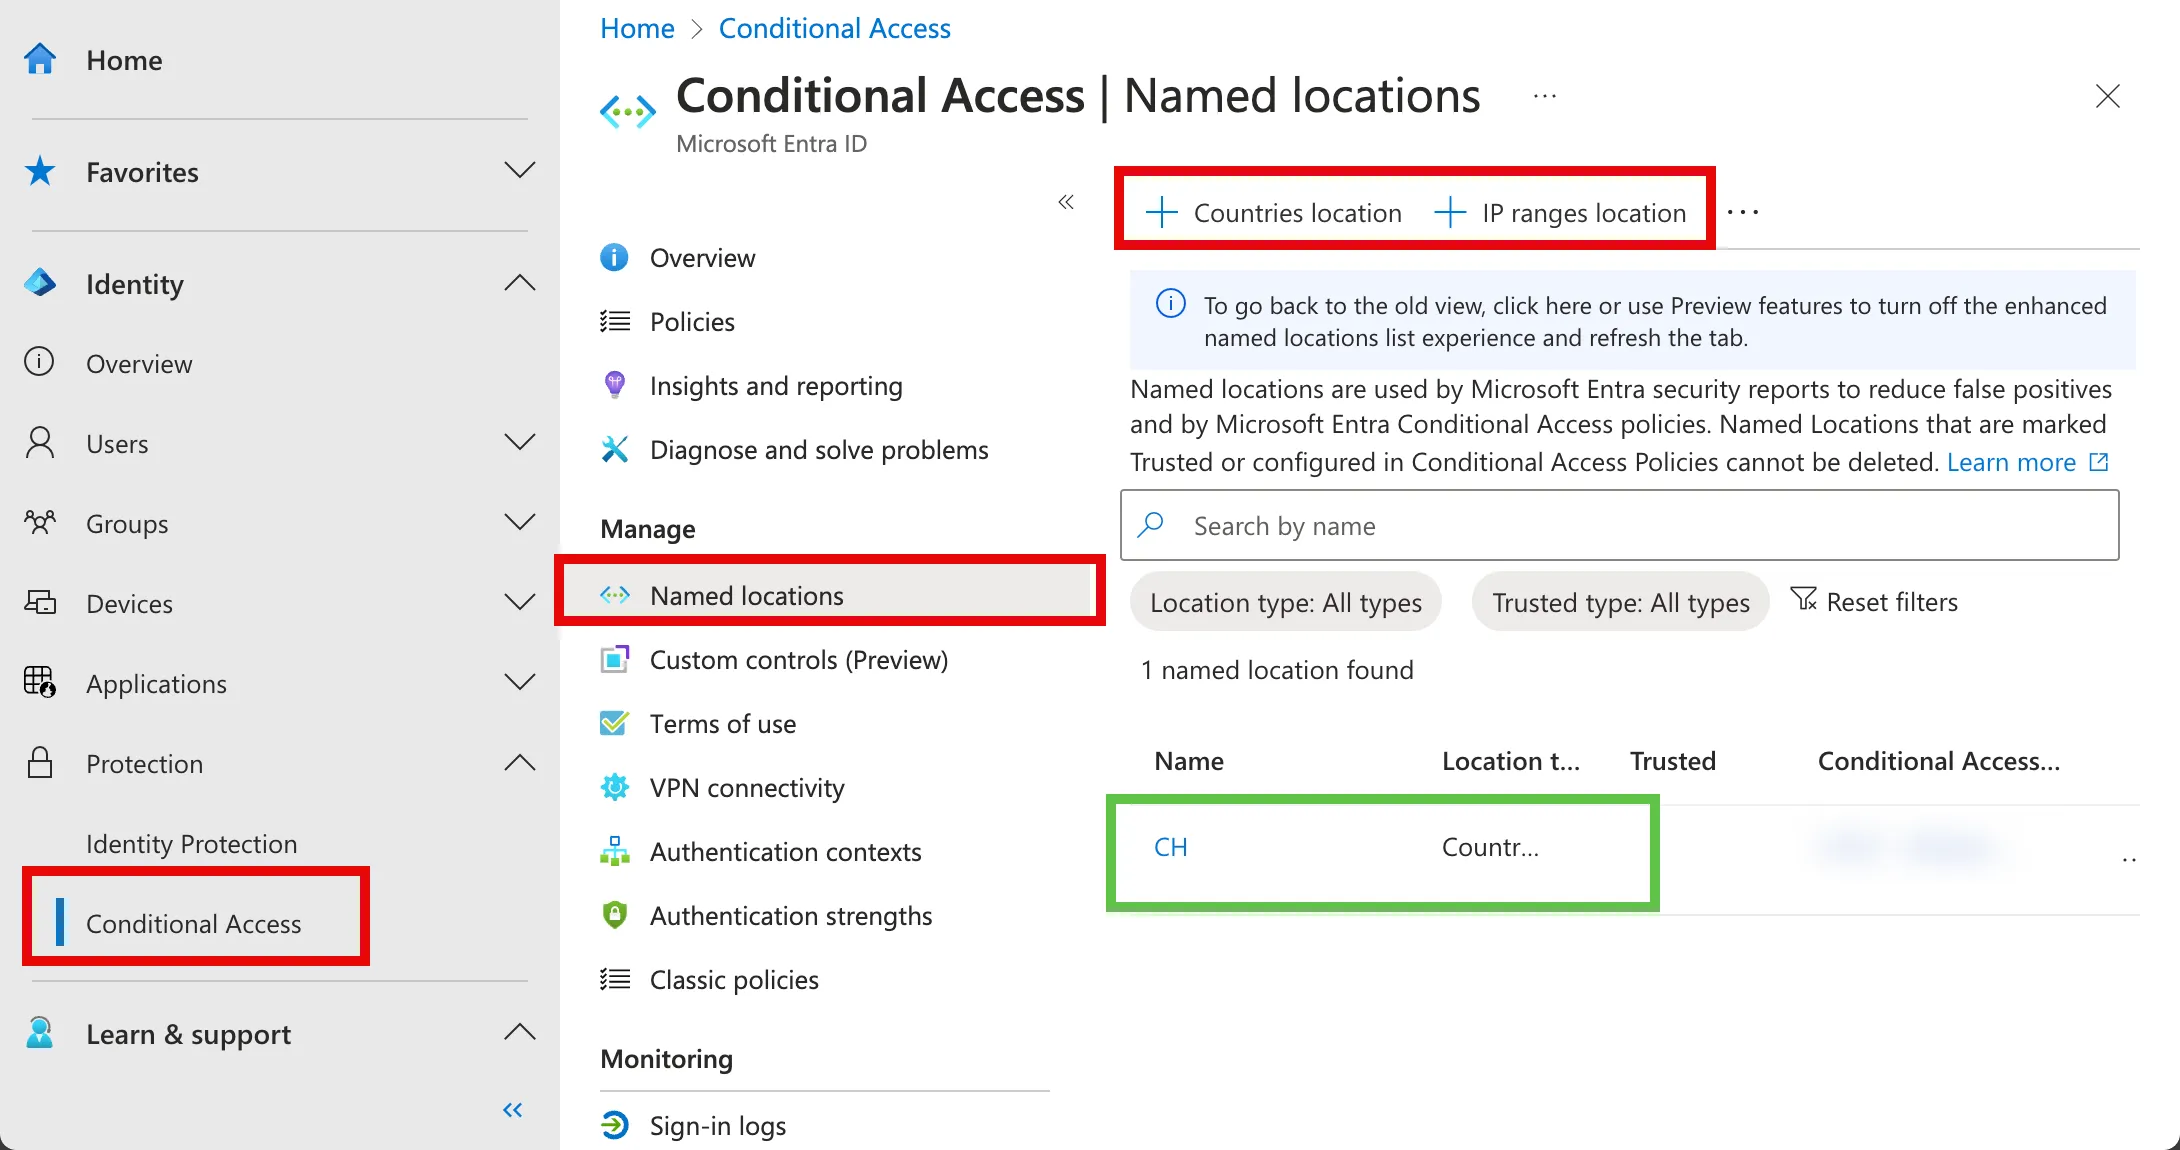The height and width of the screenshot is (1150, 2180).
Task: Click the Named locations arrows icon
Action: (615, 595)
